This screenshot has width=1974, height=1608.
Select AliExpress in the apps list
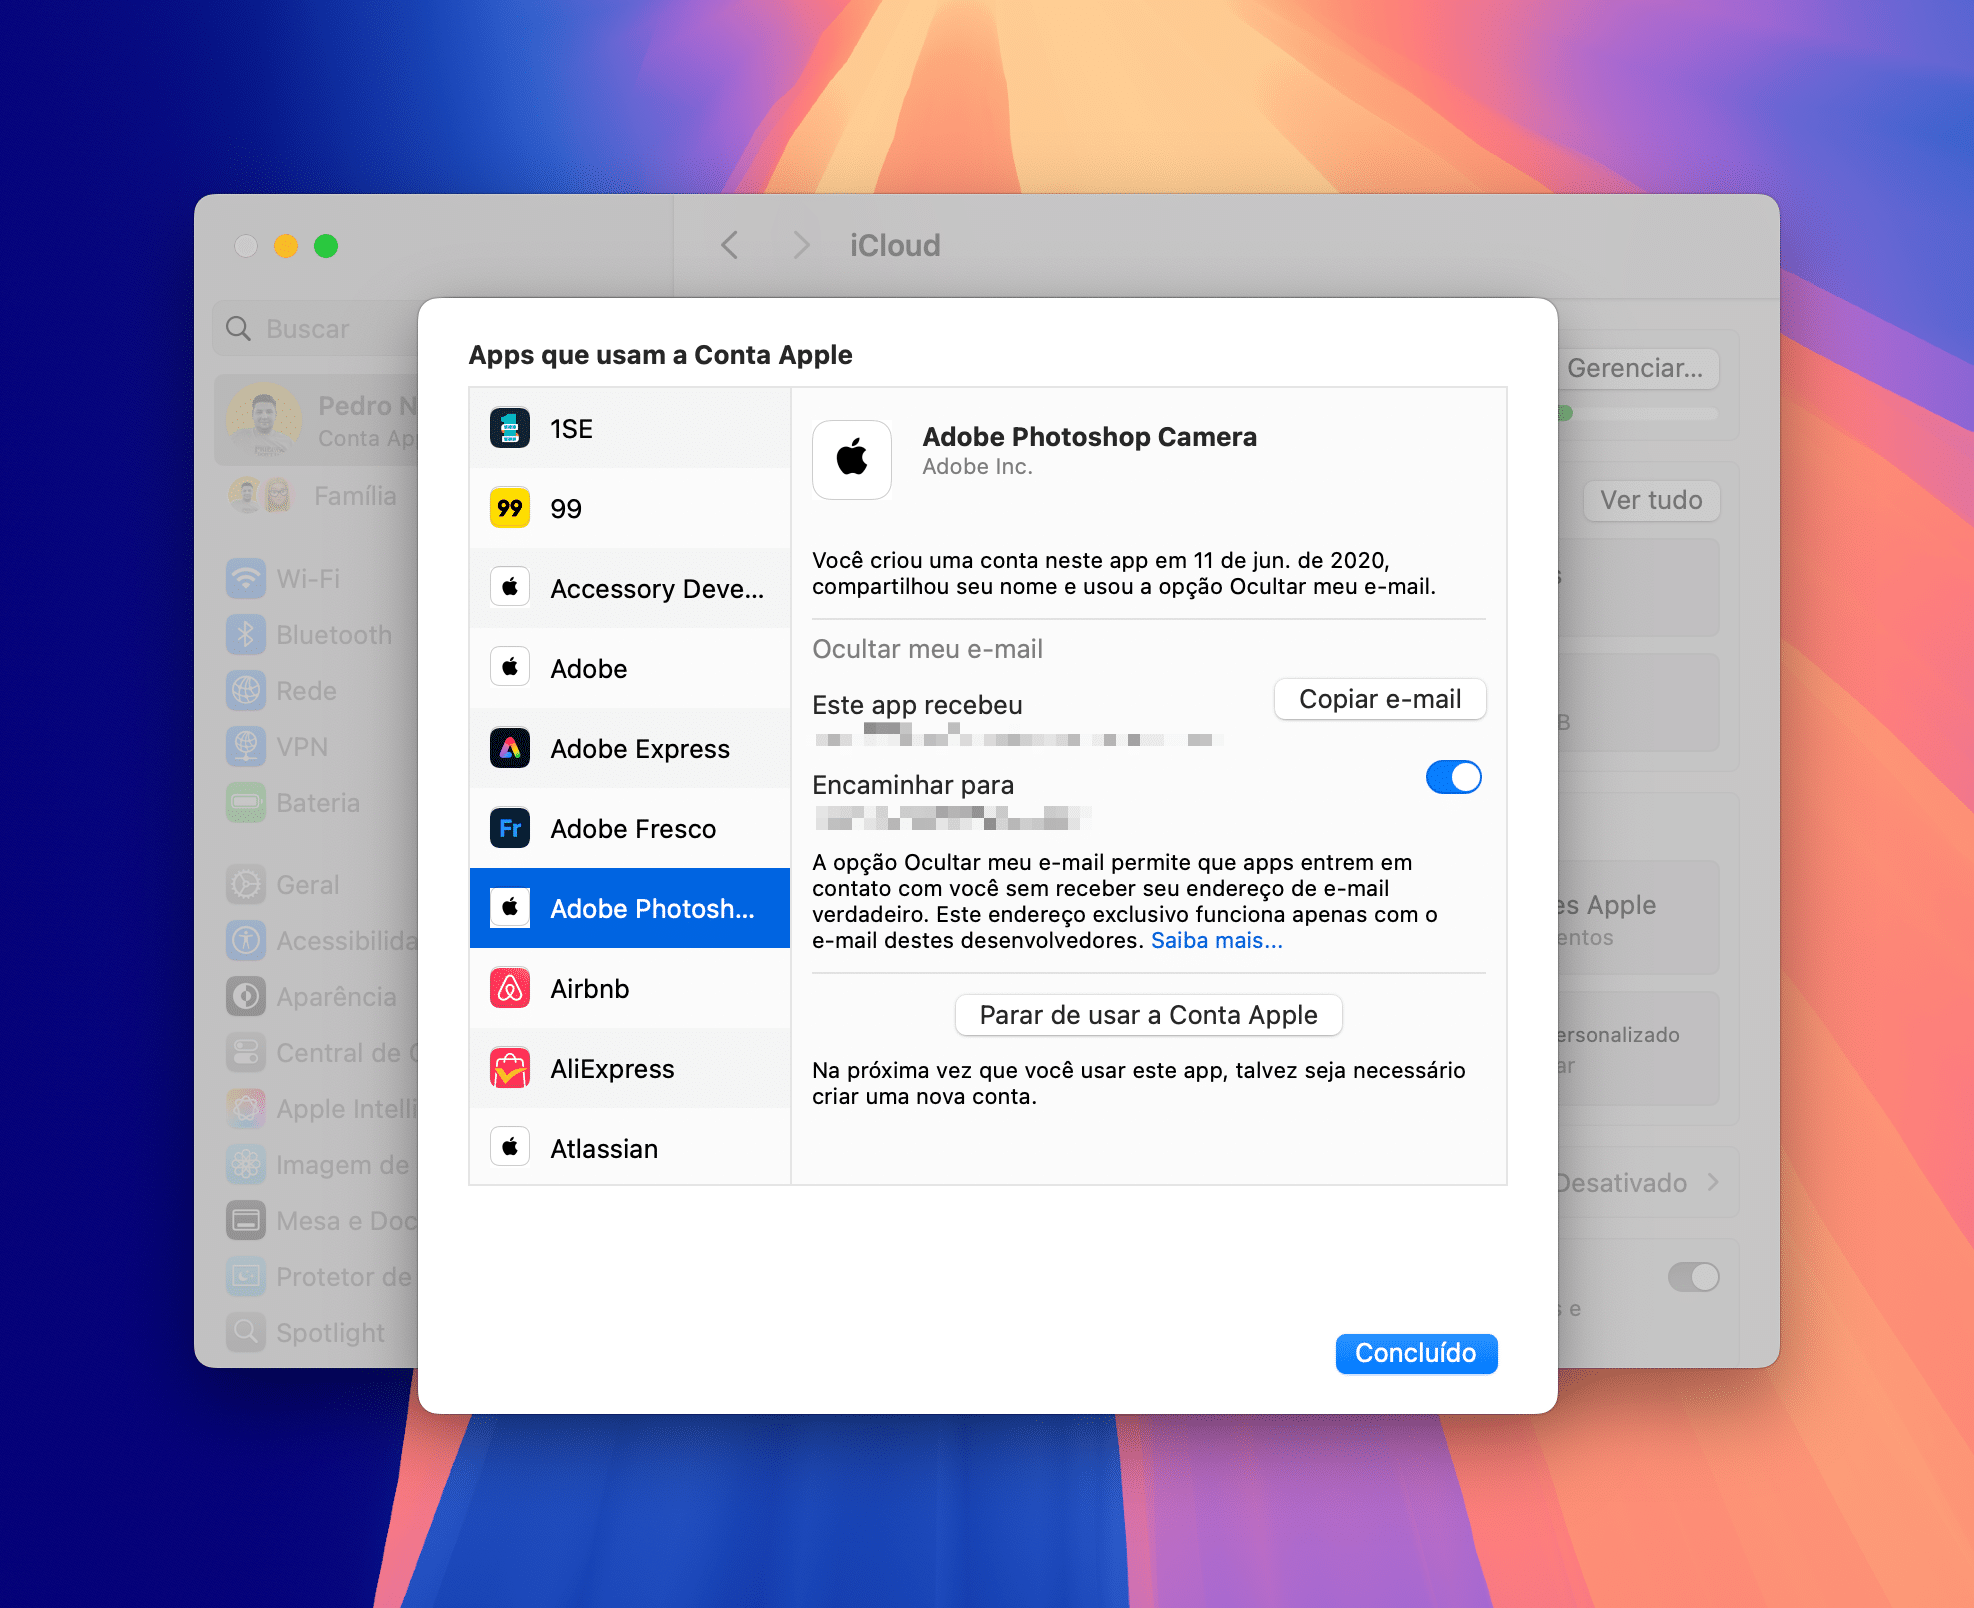[x=630, y=1068]
